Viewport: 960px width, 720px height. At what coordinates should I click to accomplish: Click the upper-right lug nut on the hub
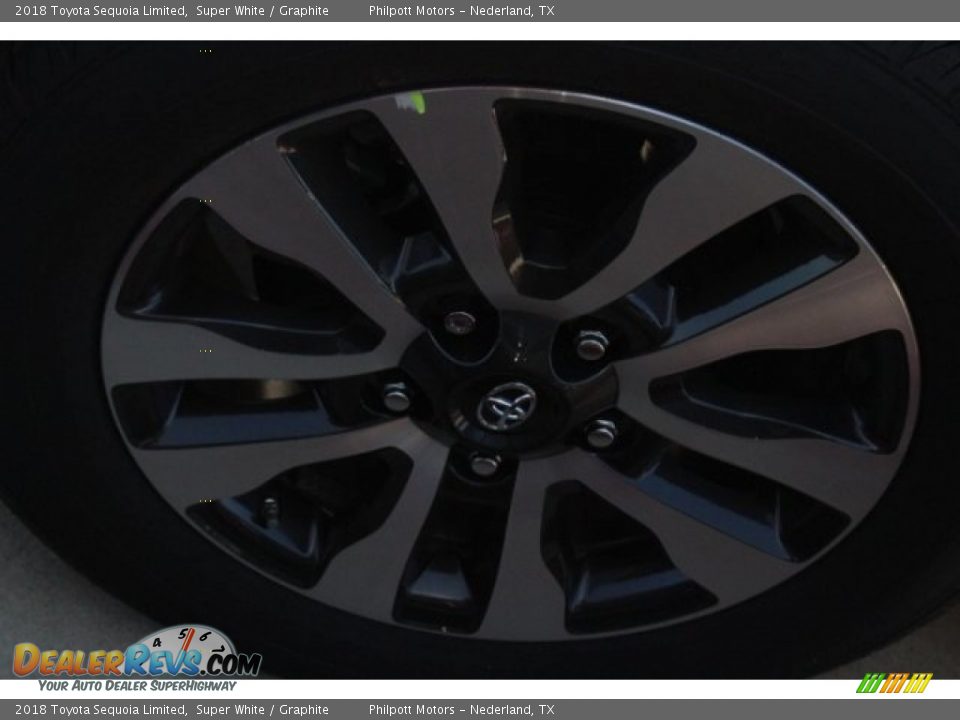591,345
